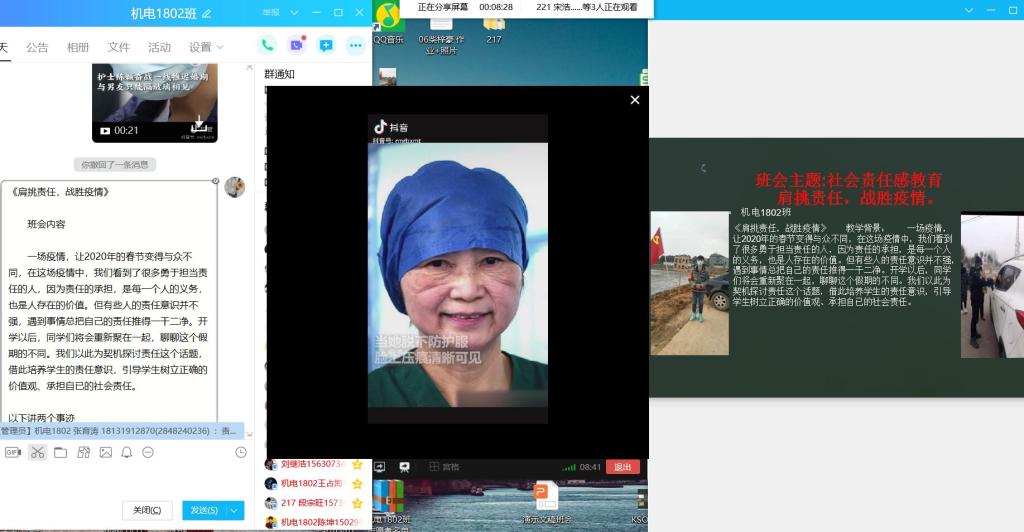Switch to the 文件 tab

119,47
